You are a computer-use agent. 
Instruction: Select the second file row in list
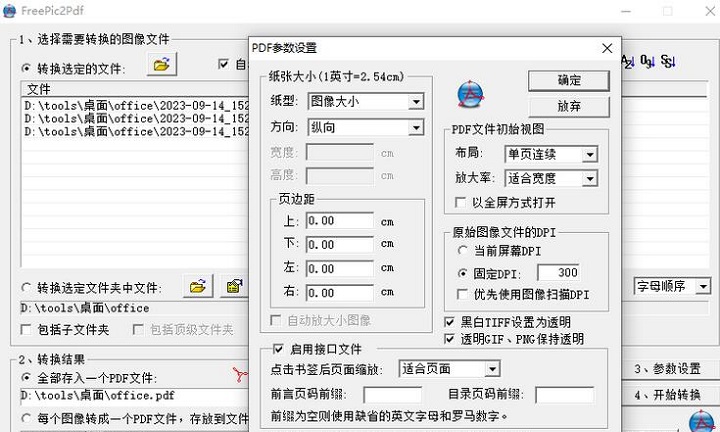point(136,119)
